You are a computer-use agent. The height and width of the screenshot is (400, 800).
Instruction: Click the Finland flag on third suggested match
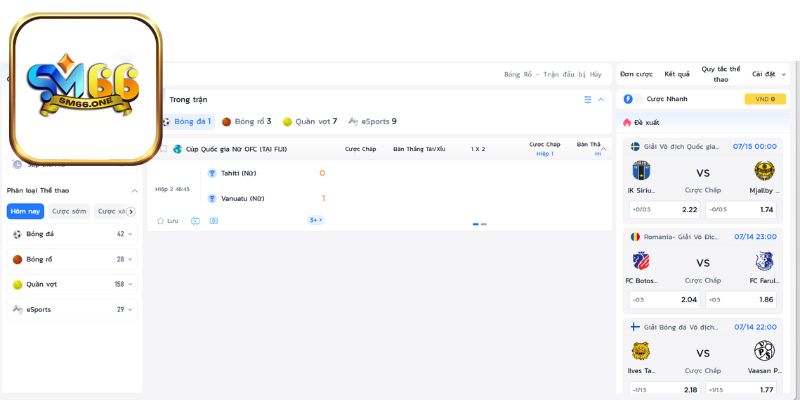click(x=635, y=327)
